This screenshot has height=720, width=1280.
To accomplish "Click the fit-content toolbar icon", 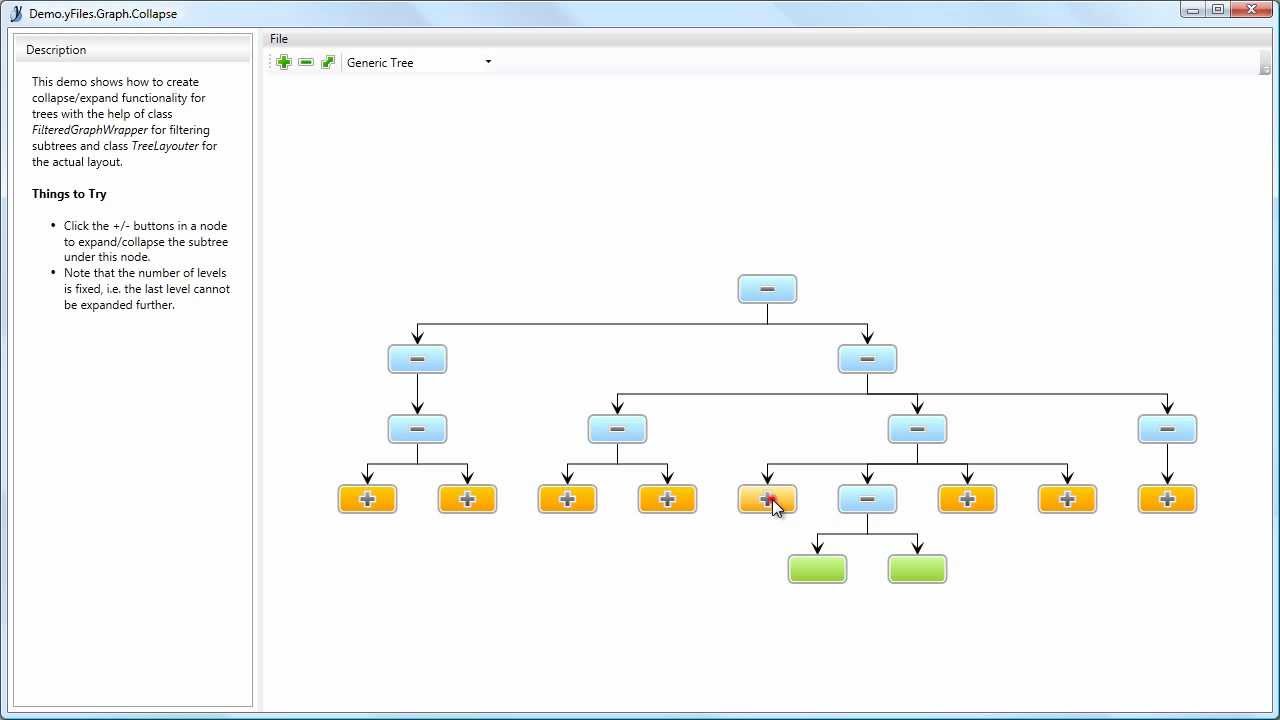I will (x=328, y=62).
